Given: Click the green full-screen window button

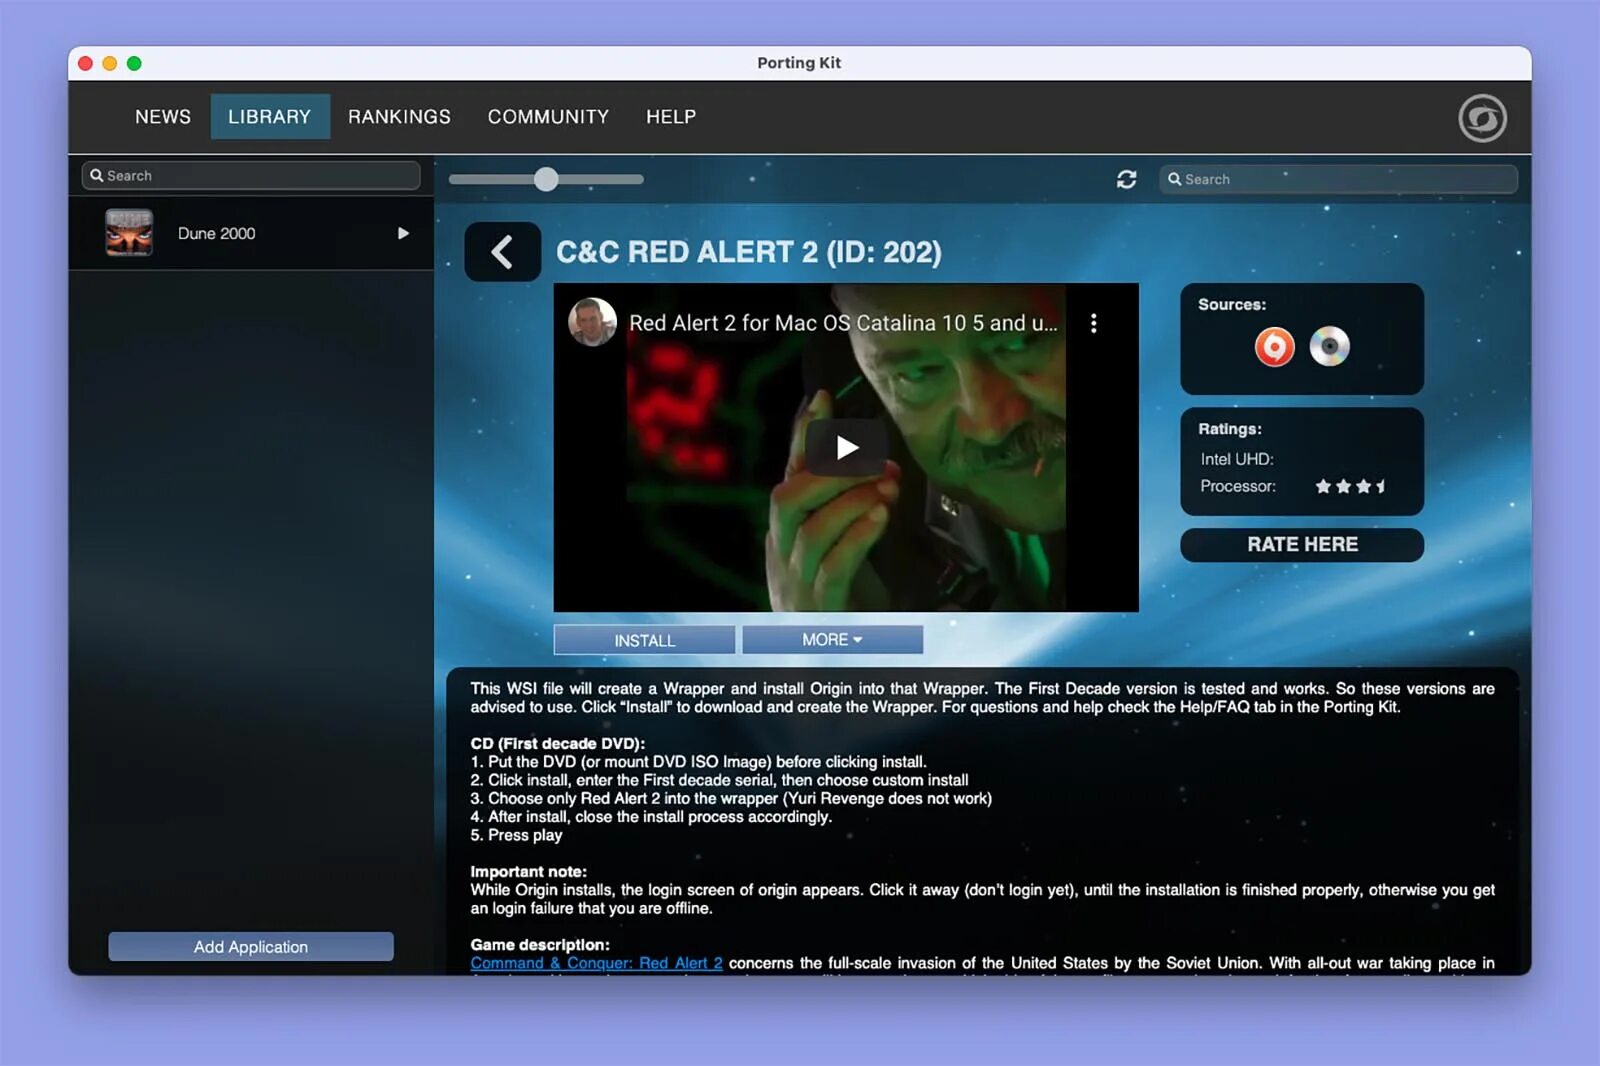Looking at the screenshot, I should (x=134, y=63).
